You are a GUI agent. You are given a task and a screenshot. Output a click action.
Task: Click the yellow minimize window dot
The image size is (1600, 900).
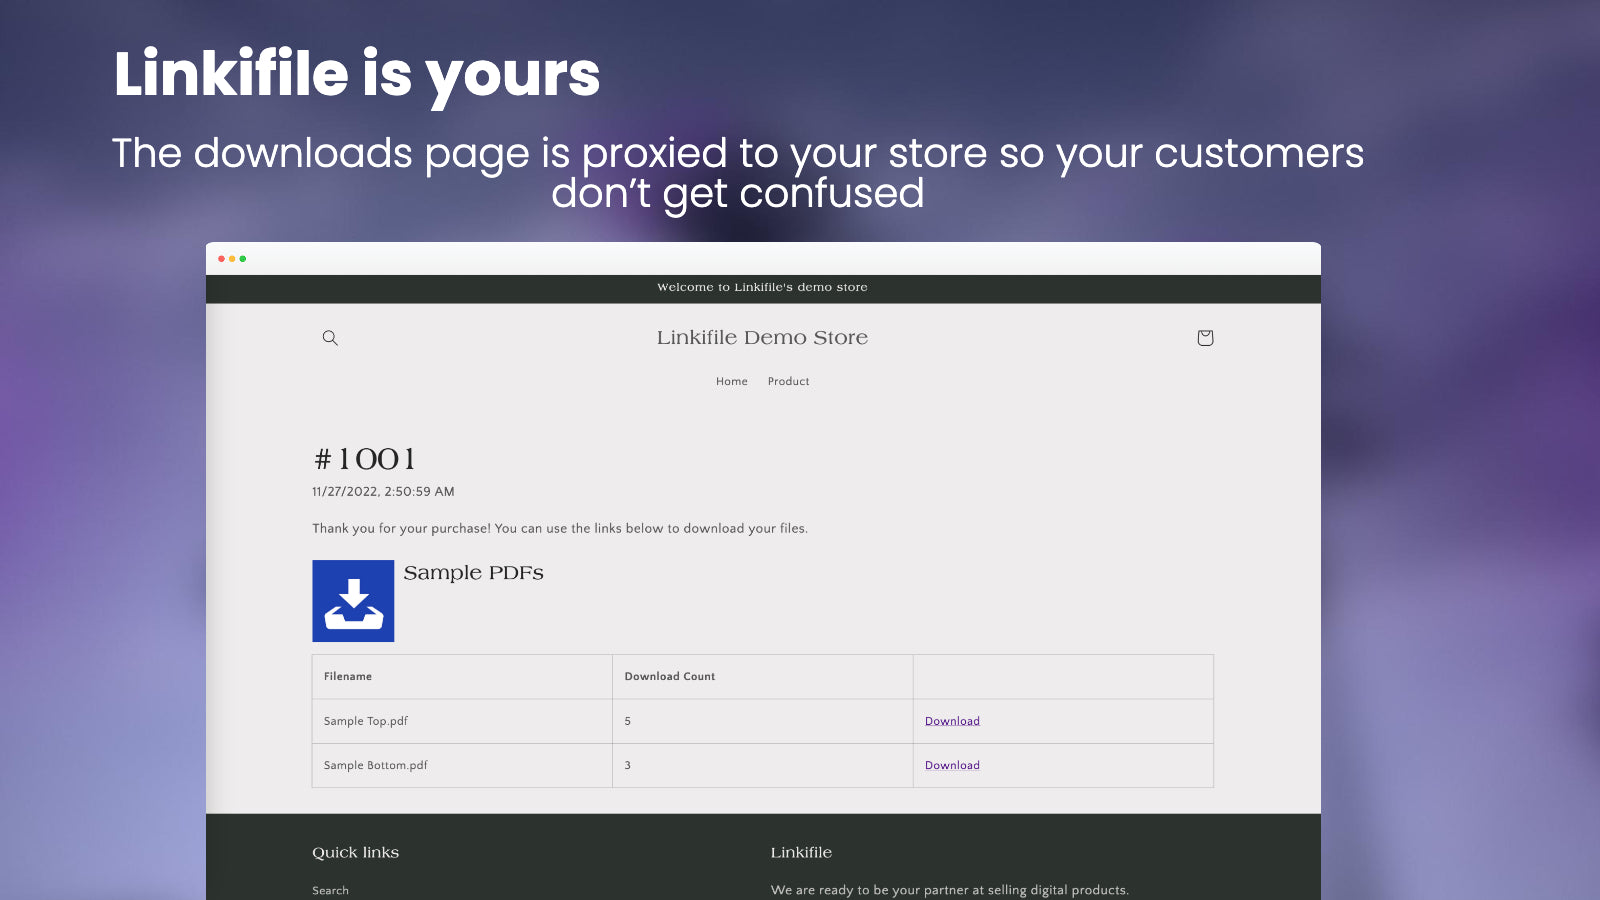point(232,259)
